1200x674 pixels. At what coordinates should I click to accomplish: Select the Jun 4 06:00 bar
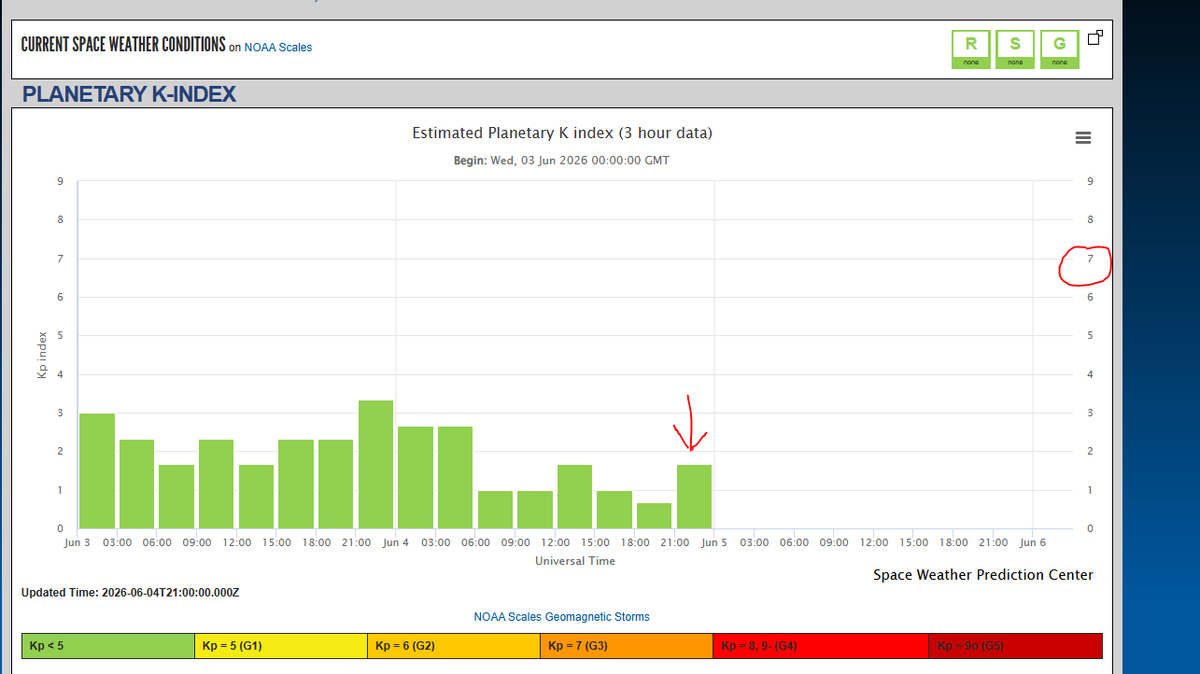pos(495,509)
